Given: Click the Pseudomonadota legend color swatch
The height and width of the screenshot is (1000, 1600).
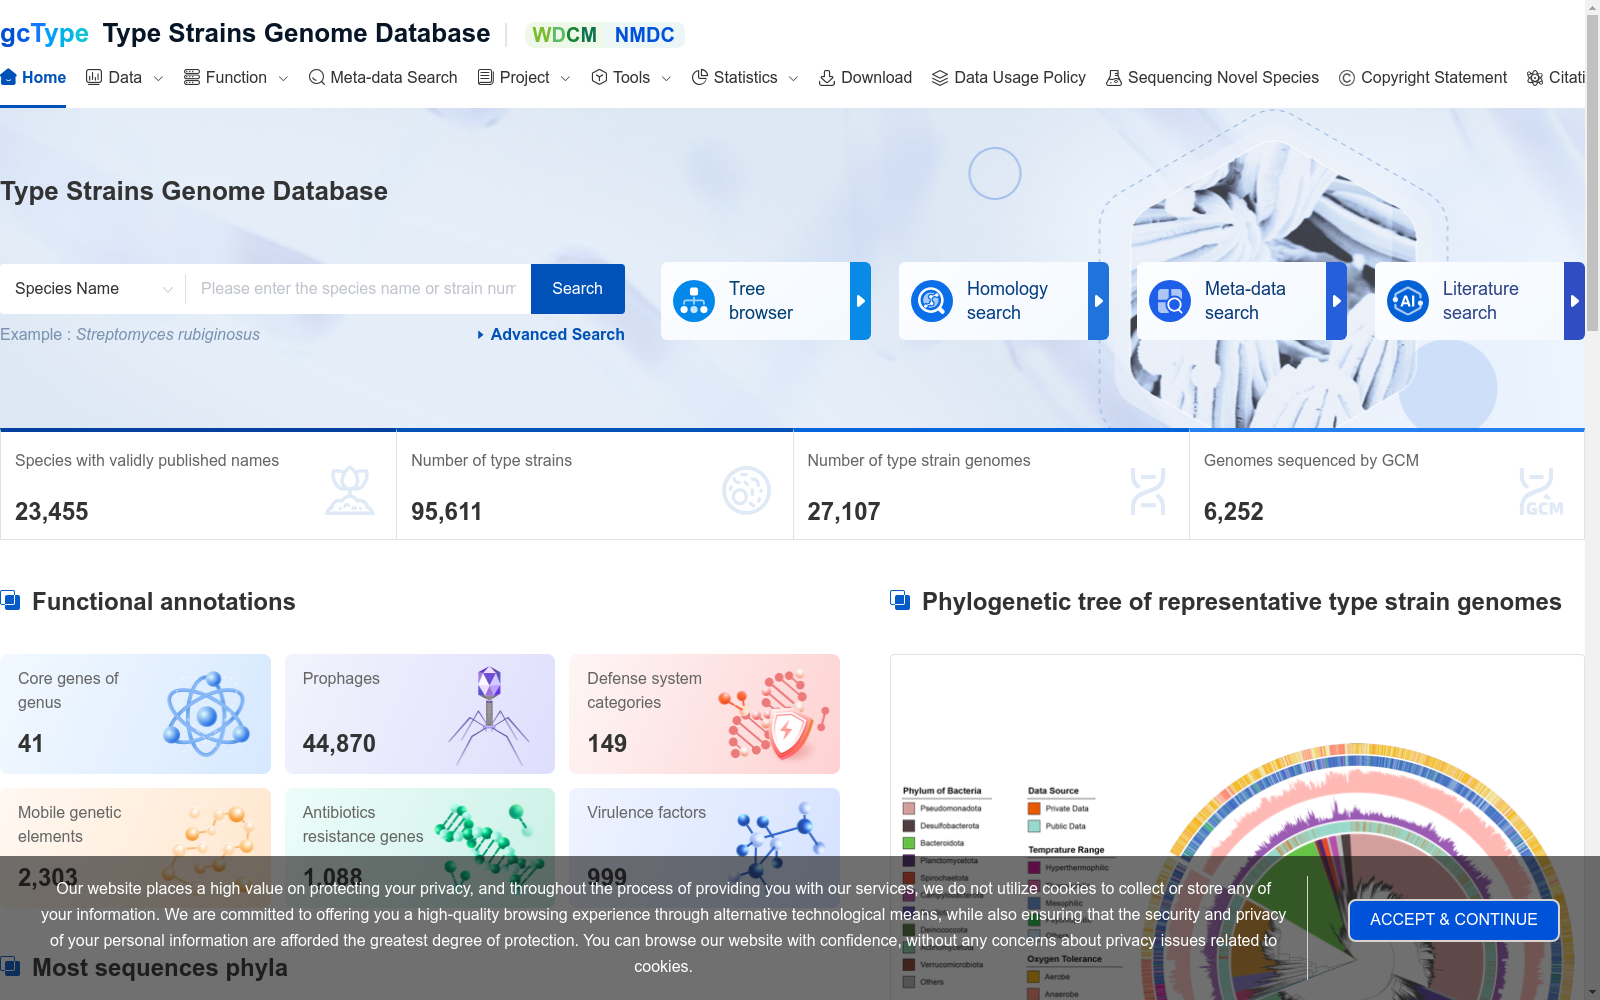Looking at the screenshot, I should point(909,808).
